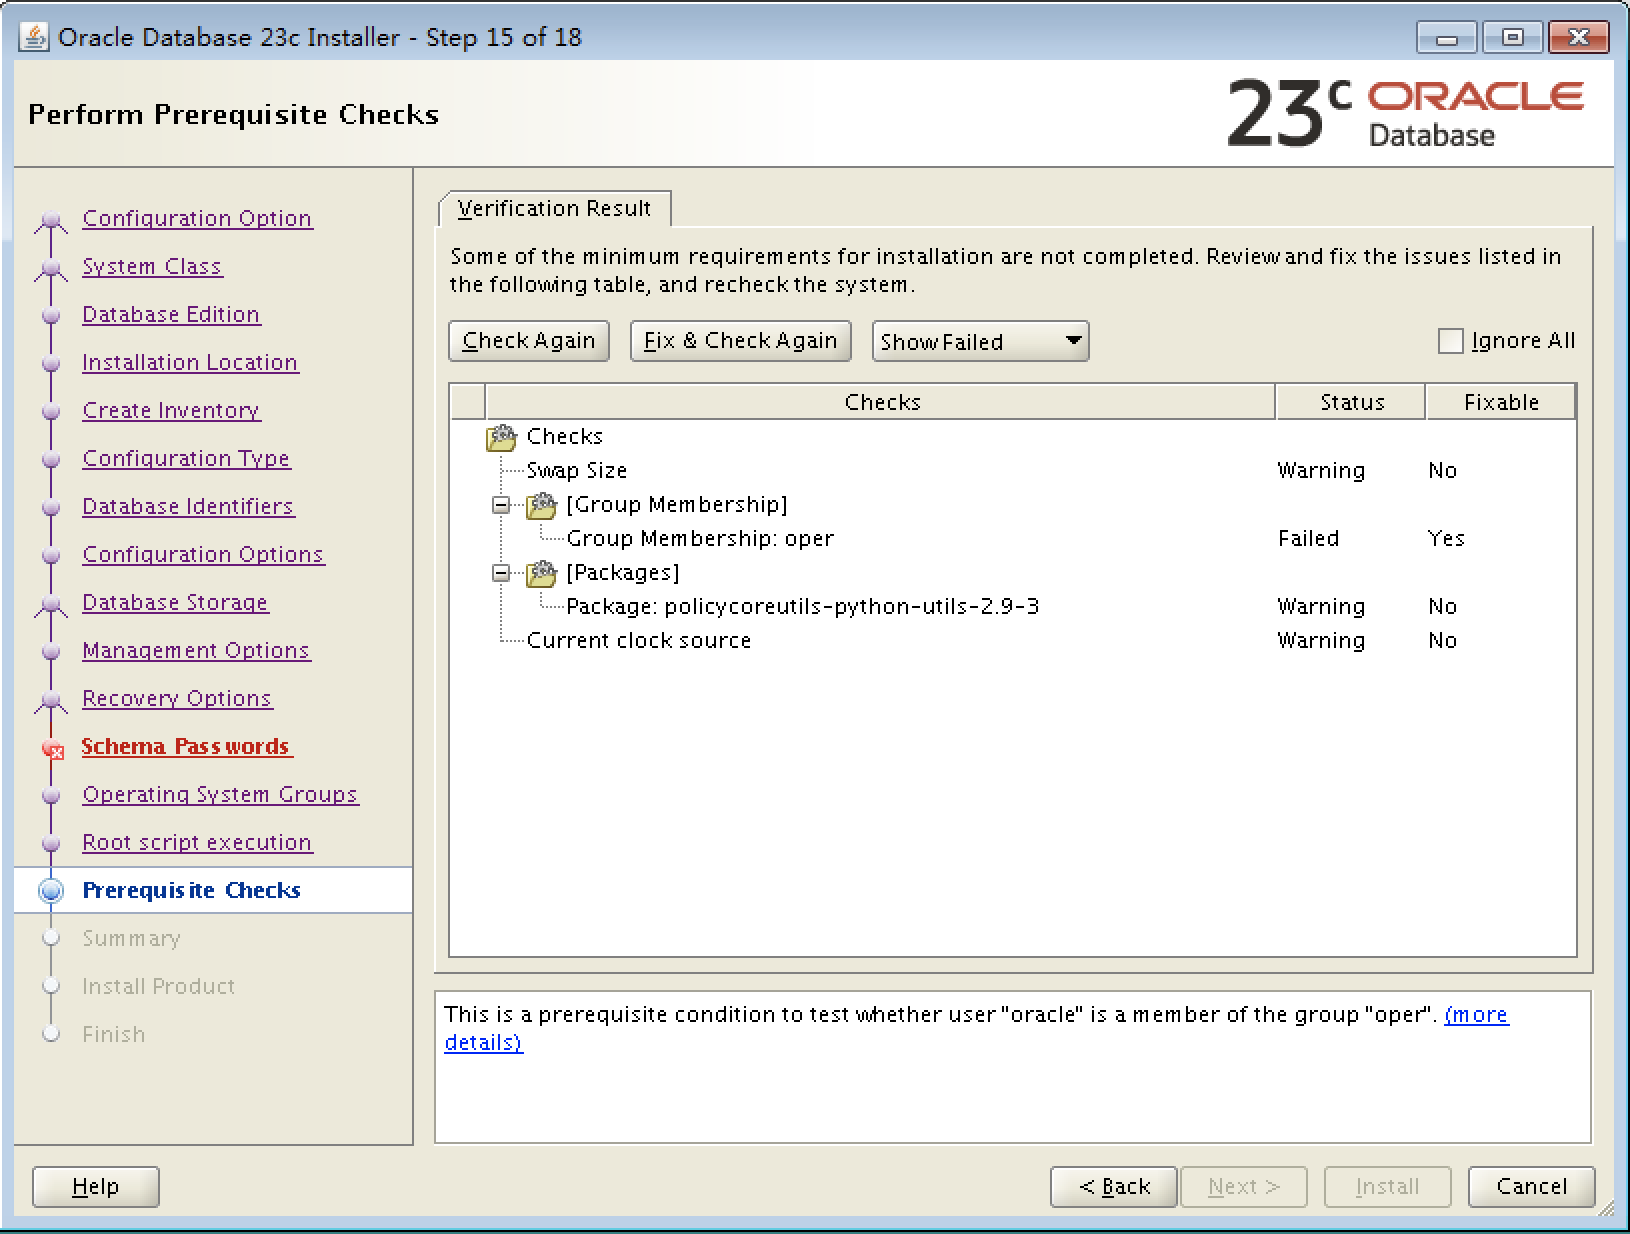Go to Database Edition step
Image resolution: width=1630 pixels, height=1234 pixels.
[x=171, y=314]
